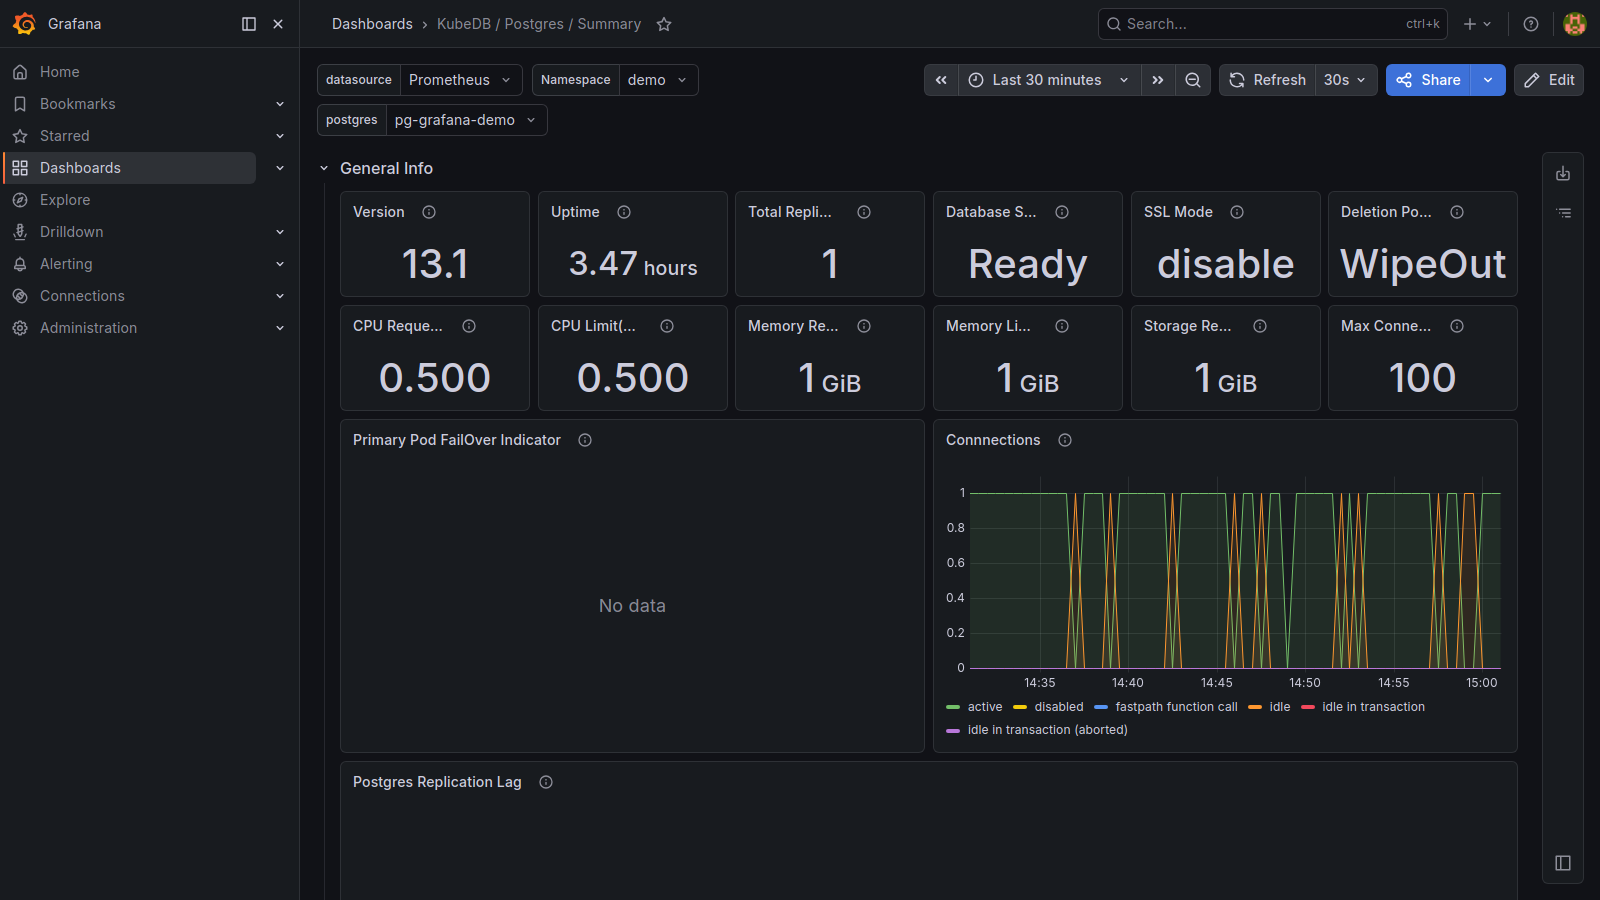This screenshot has width=1600, height=900.
Task: Click the Share button
Action: click(x=1428, y=80)
